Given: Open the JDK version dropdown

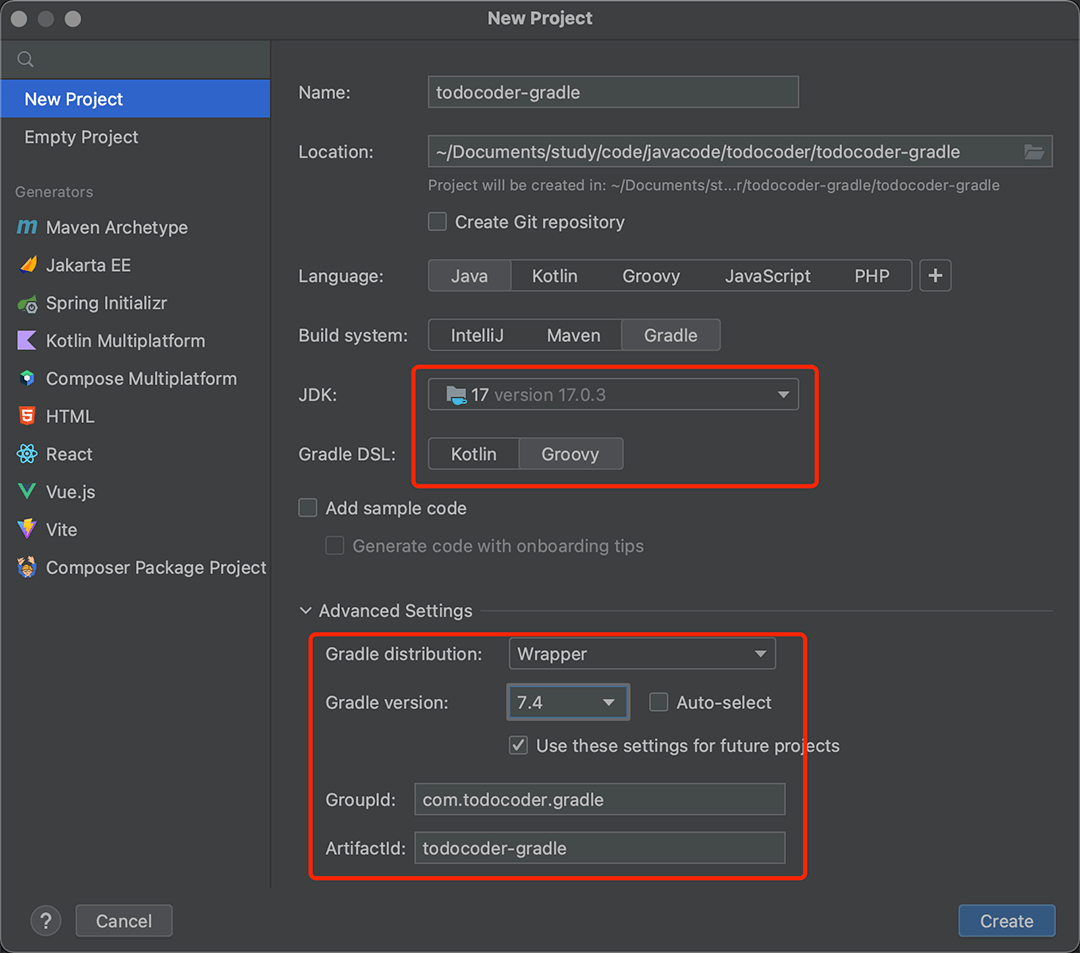Looking at the screenshot, I should click(613, 395).
